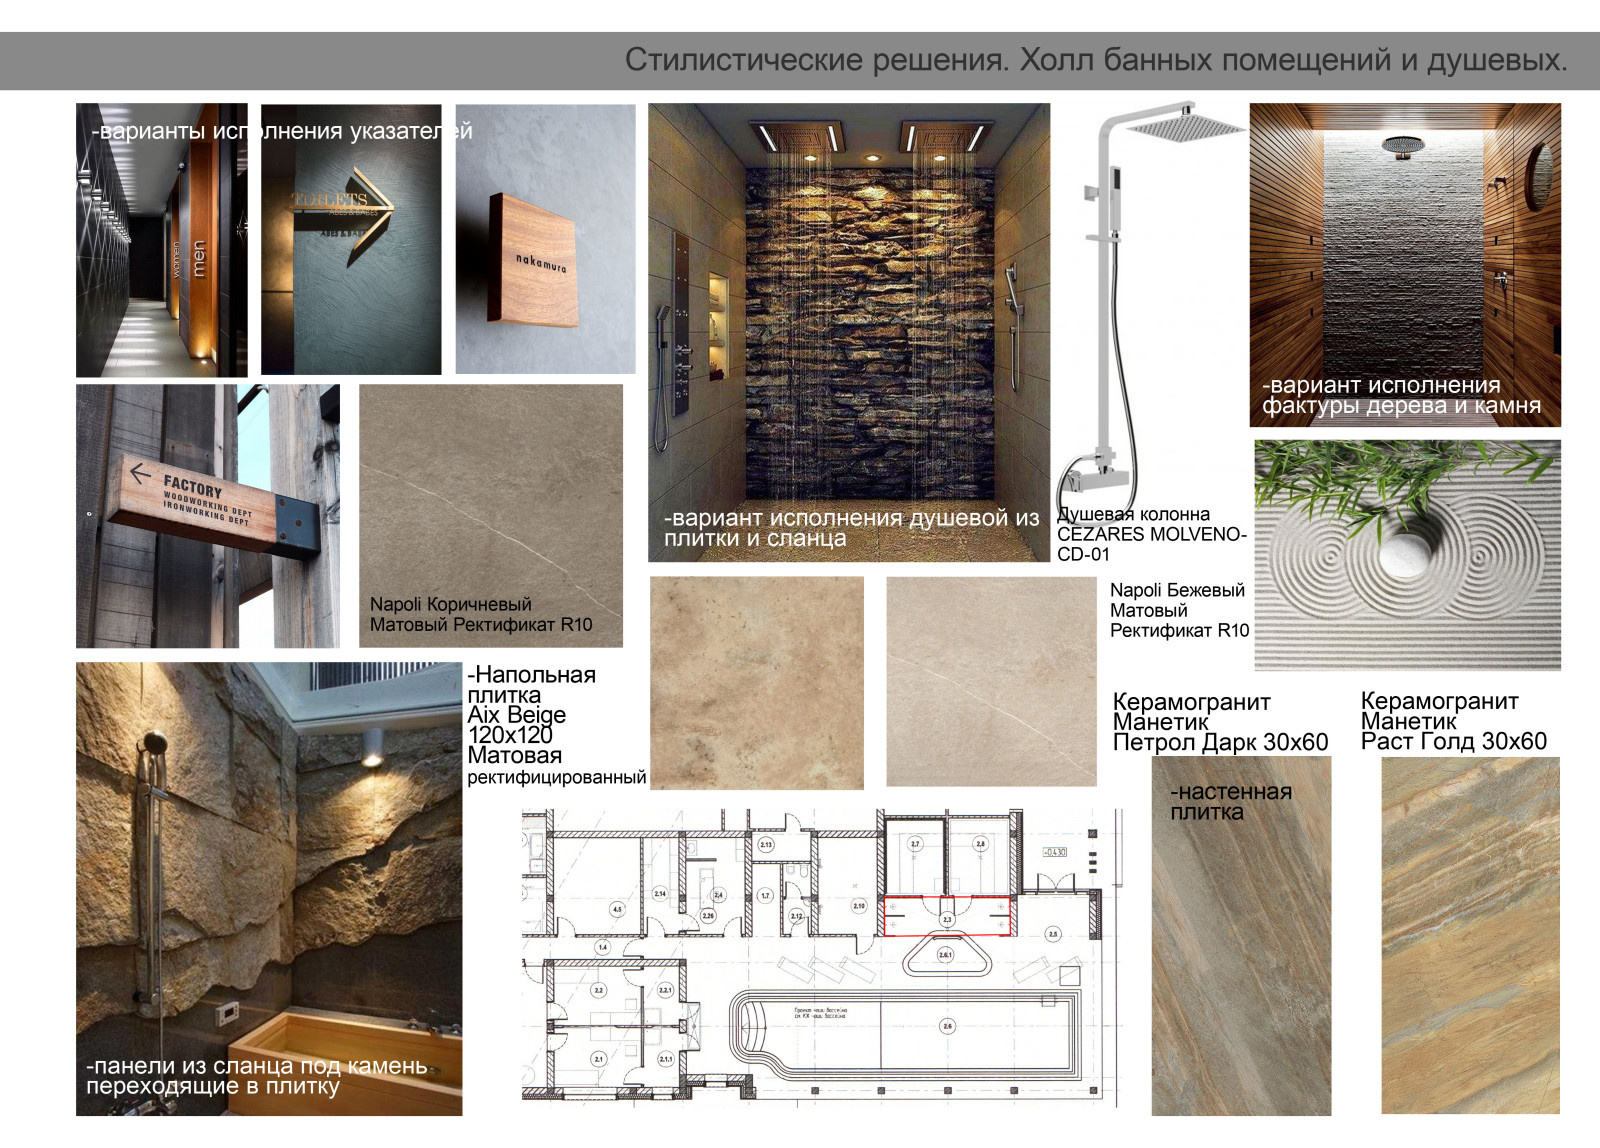The height and width of the screenshot is (1148, 1600).
Task: Choose the Манетик Раст Голд tile swatch
Action: (1470, 935)
